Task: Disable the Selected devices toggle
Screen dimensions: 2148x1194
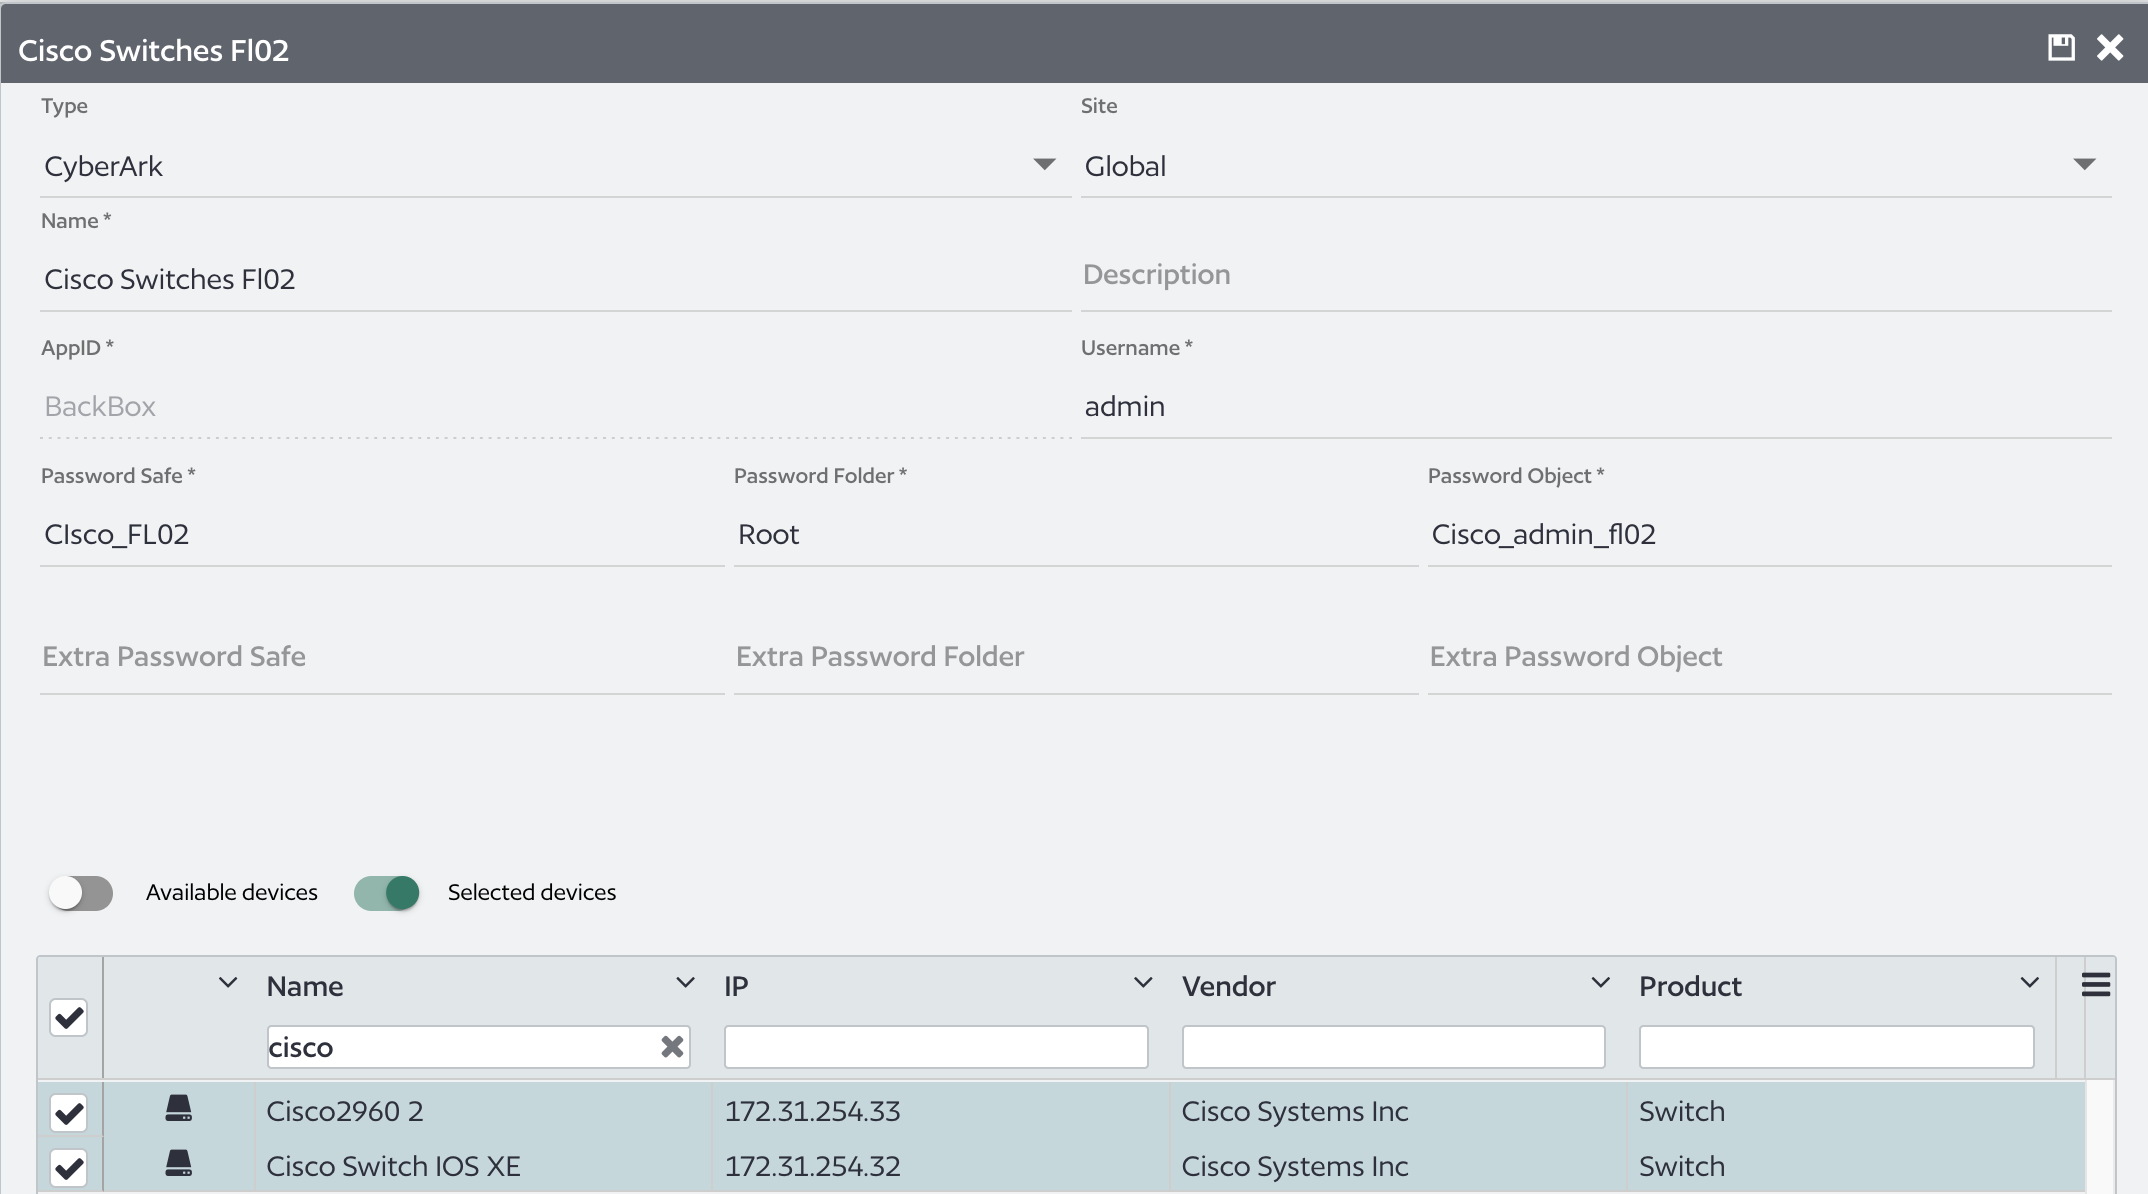Action: [386, 892]
